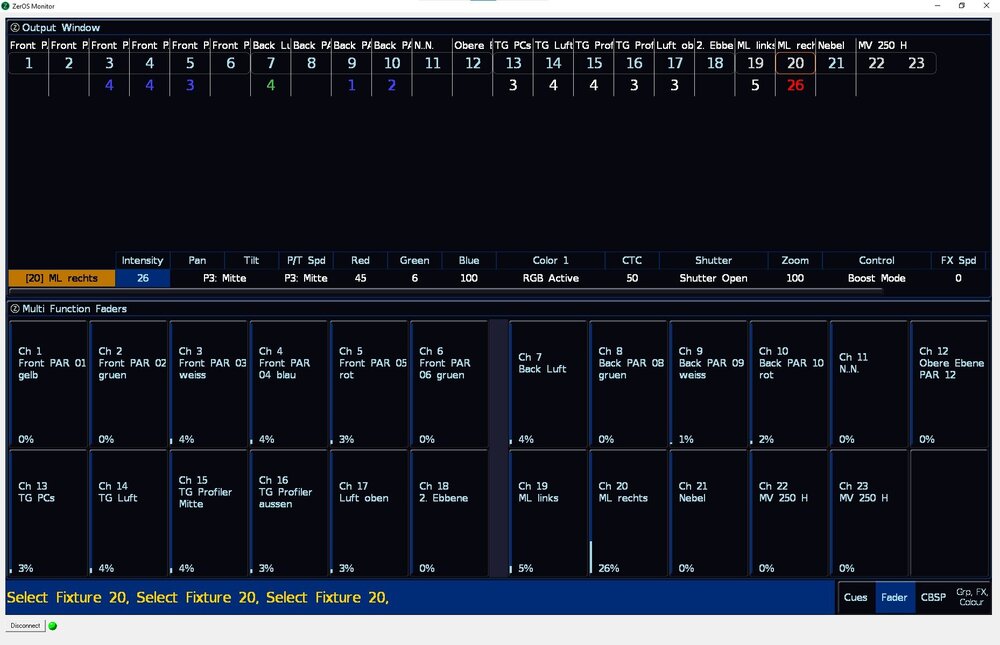
Task: Select the Ch 11 N.N. fader
Action: tap(869, 384)
